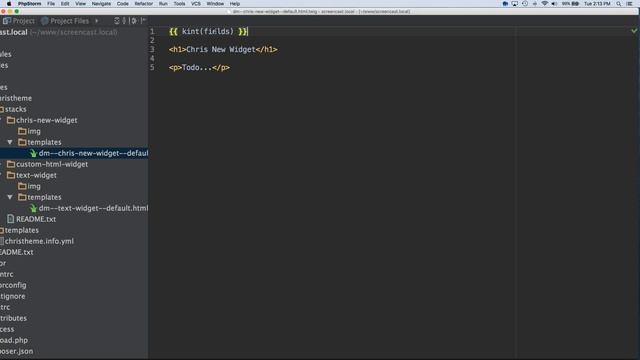Open Spotlight search in menu bar

(x=619, y=4)
